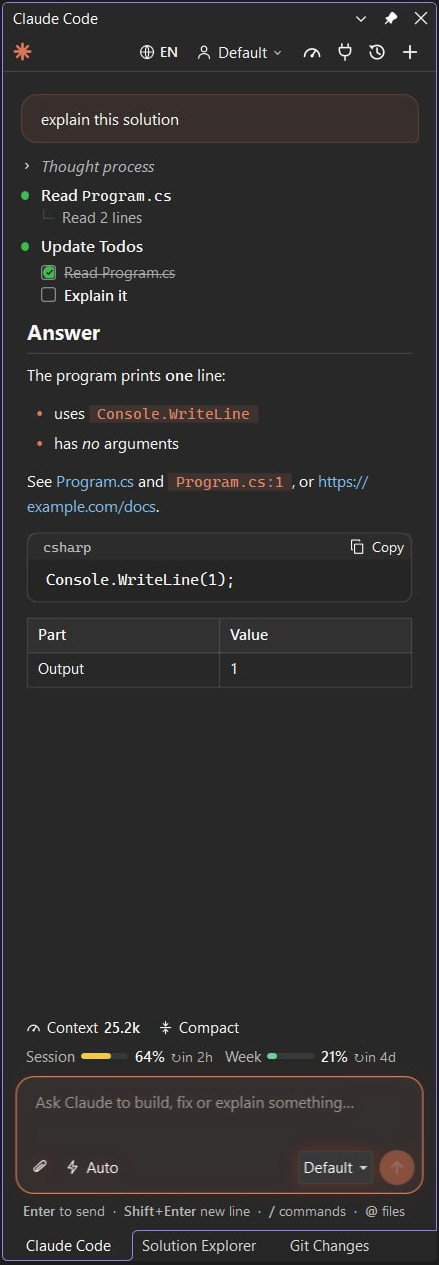Open the Default model dropdown near send
This screenshot has height=1265, width=439.
[335, 1167]
